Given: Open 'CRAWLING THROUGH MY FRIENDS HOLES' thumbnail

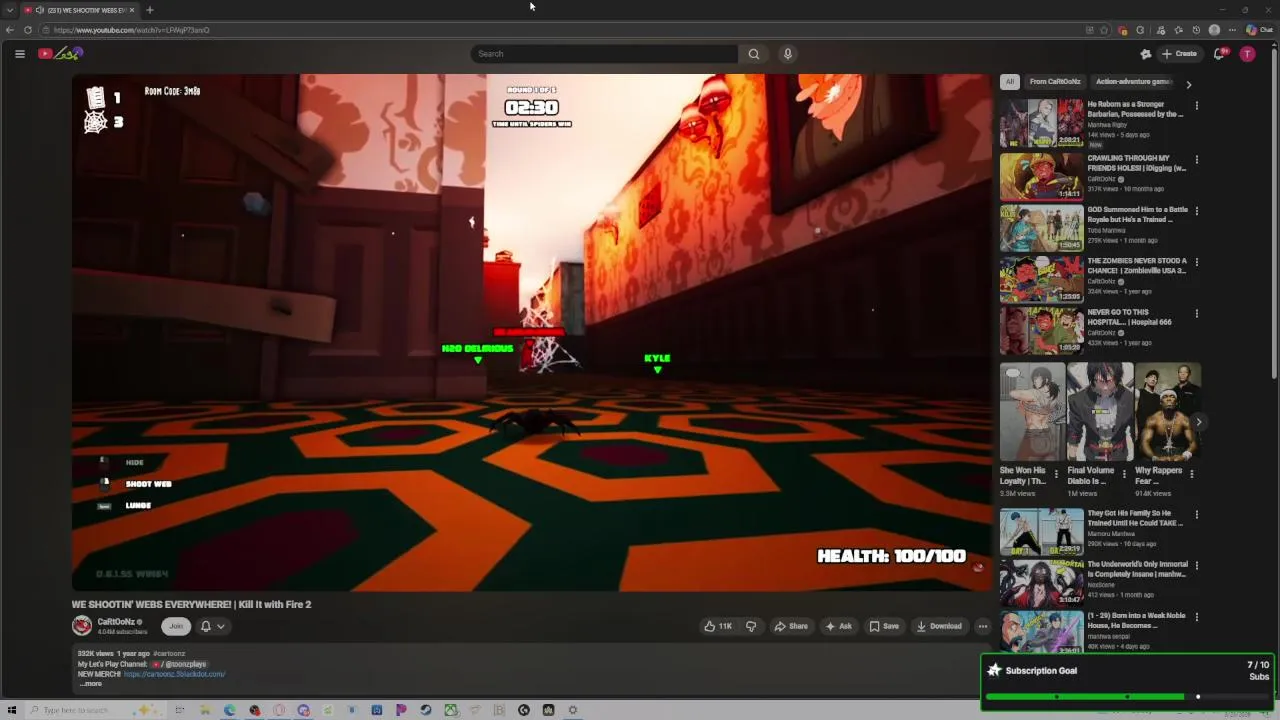Looking at the screenshot, I should (x=1041, y=176).
